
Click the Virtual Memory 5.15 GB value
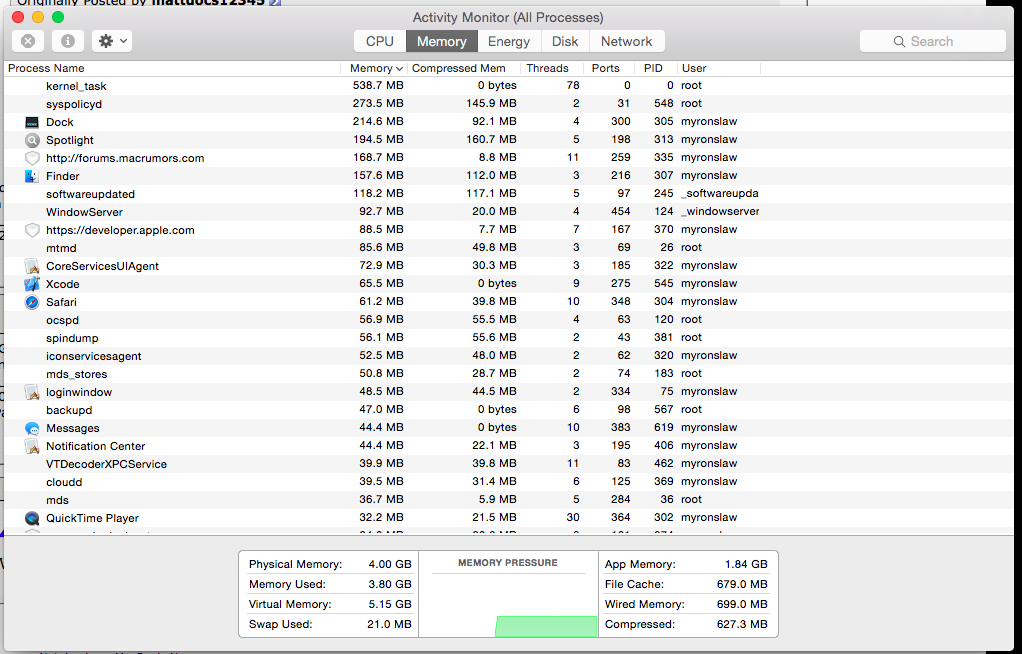pyautogui.click(x=390, y=604)
